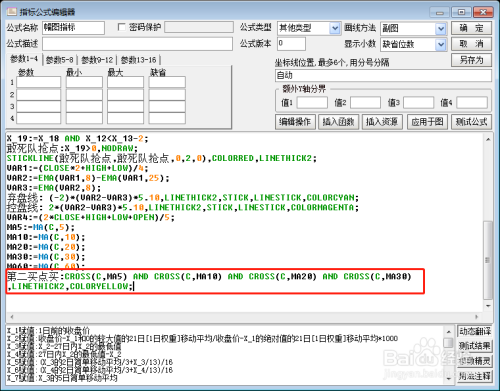Click the 用法注释 button

(475, 376)
